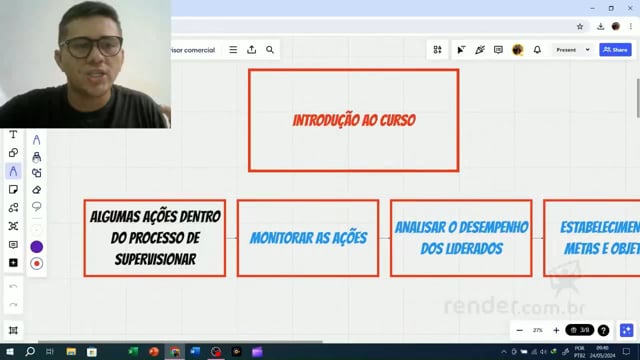
Task: Open the apps grid icon in top bar
Action: tap(437, 50)
